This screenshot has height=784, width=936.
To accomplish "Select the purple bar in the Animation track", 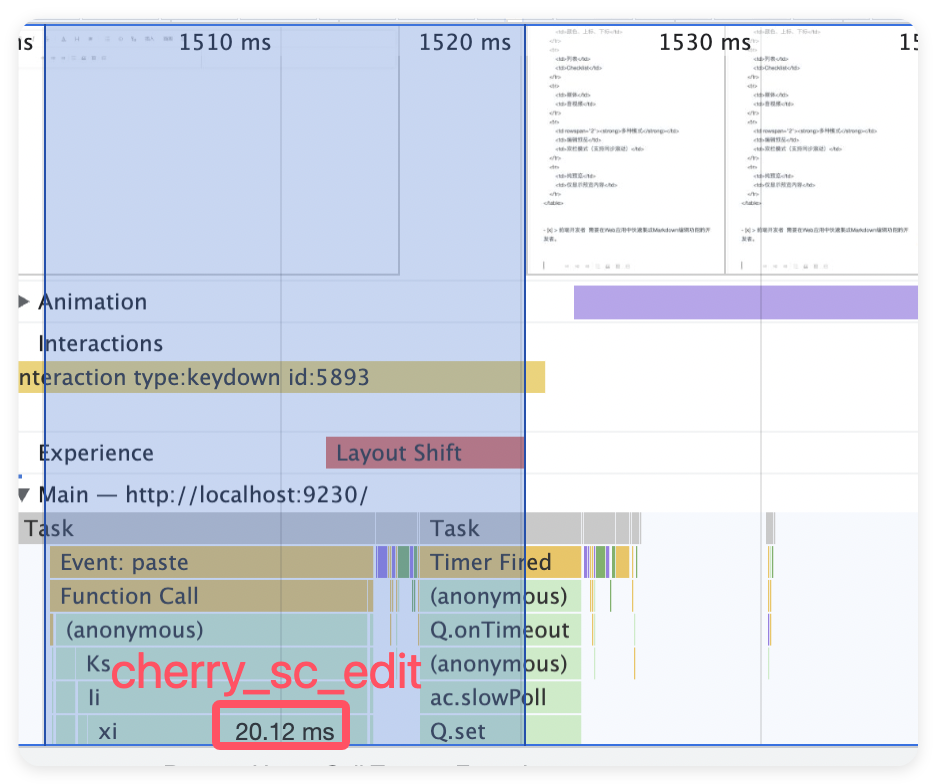I will coord(745,302).
